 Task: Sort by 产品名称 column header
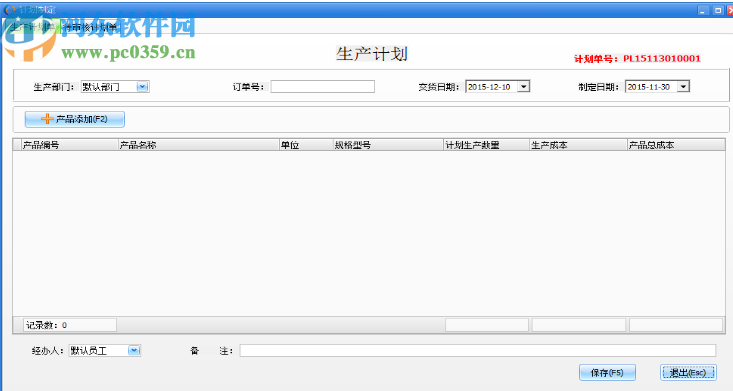[198, 145]
